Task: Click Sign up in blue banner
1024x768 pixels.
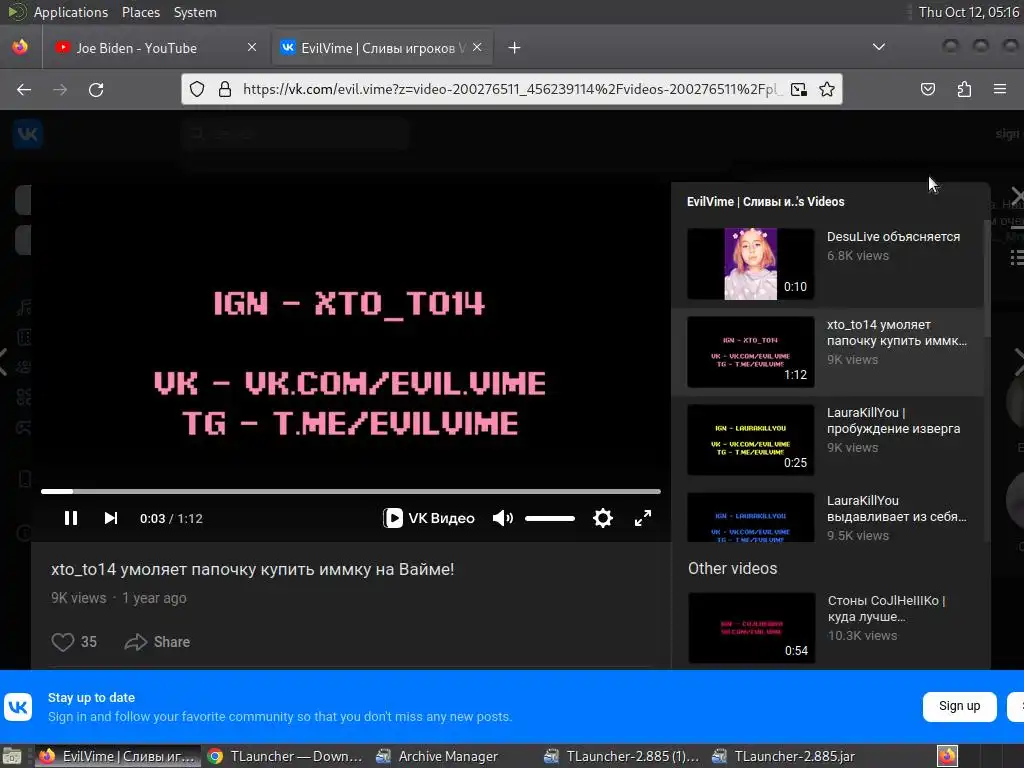Action: point(959,706)
